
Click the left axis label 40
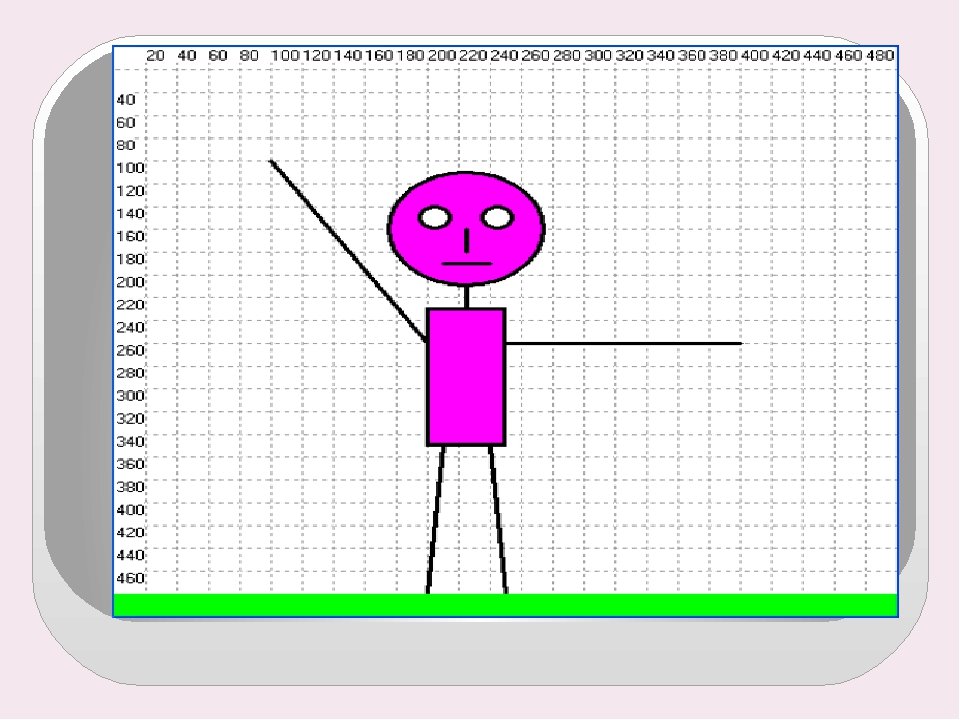click(x=126, y=100)
